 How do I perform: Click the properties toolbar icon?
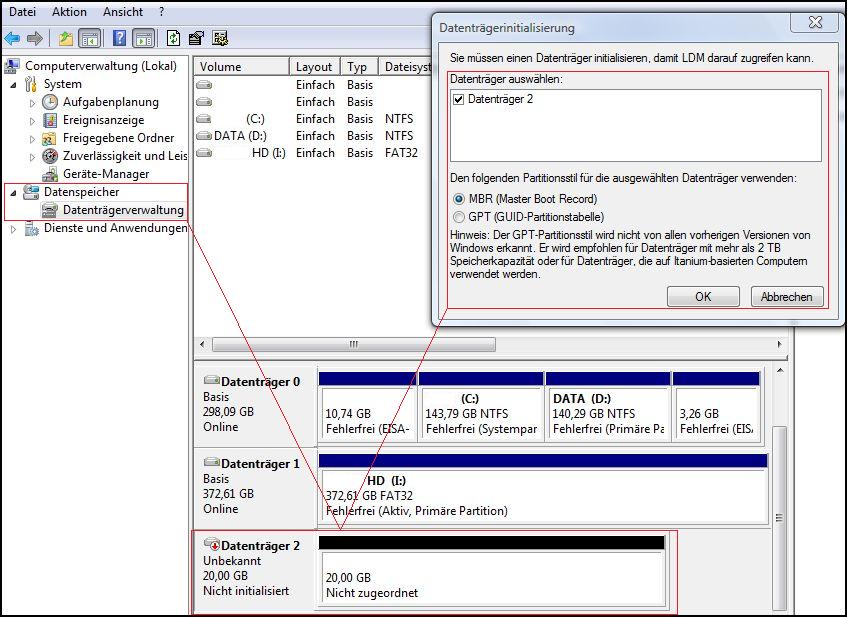[197, 38]
